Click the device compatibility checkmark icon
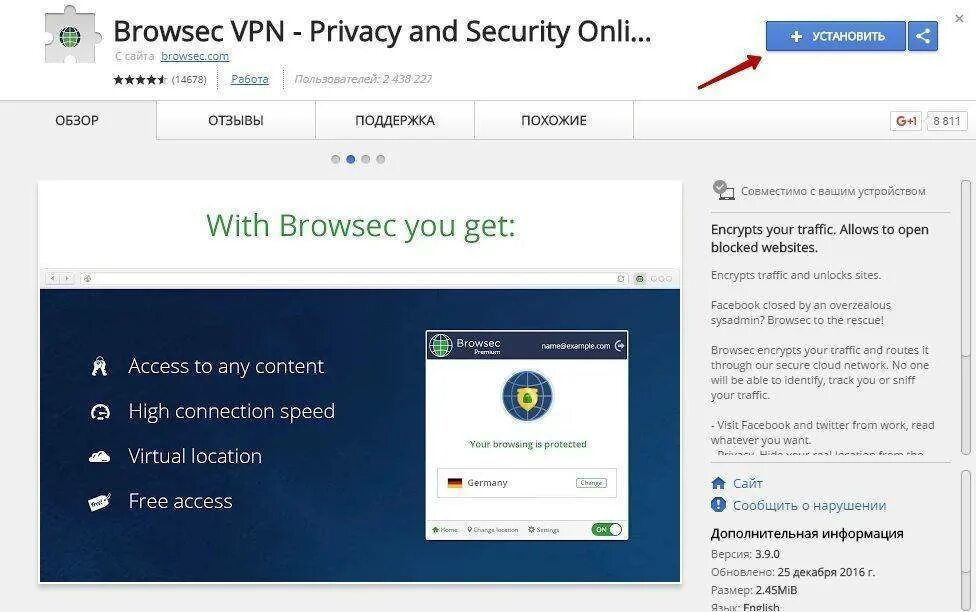 (x=723, y=190)
